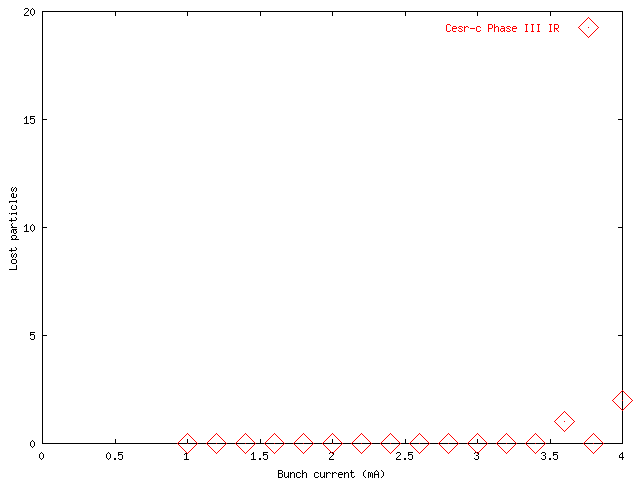Screen dimensions: 640x480
Task: Click the diamond marker in the legend
Action: click(x=588, y=28)
